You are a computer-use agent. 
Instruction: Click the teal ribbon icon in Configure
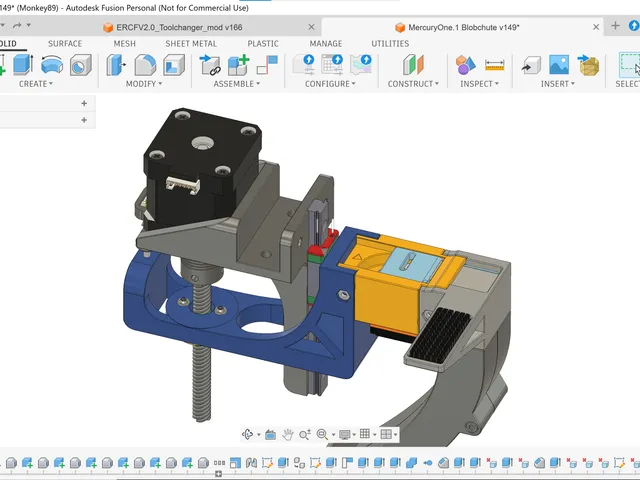tap(361, 65)
